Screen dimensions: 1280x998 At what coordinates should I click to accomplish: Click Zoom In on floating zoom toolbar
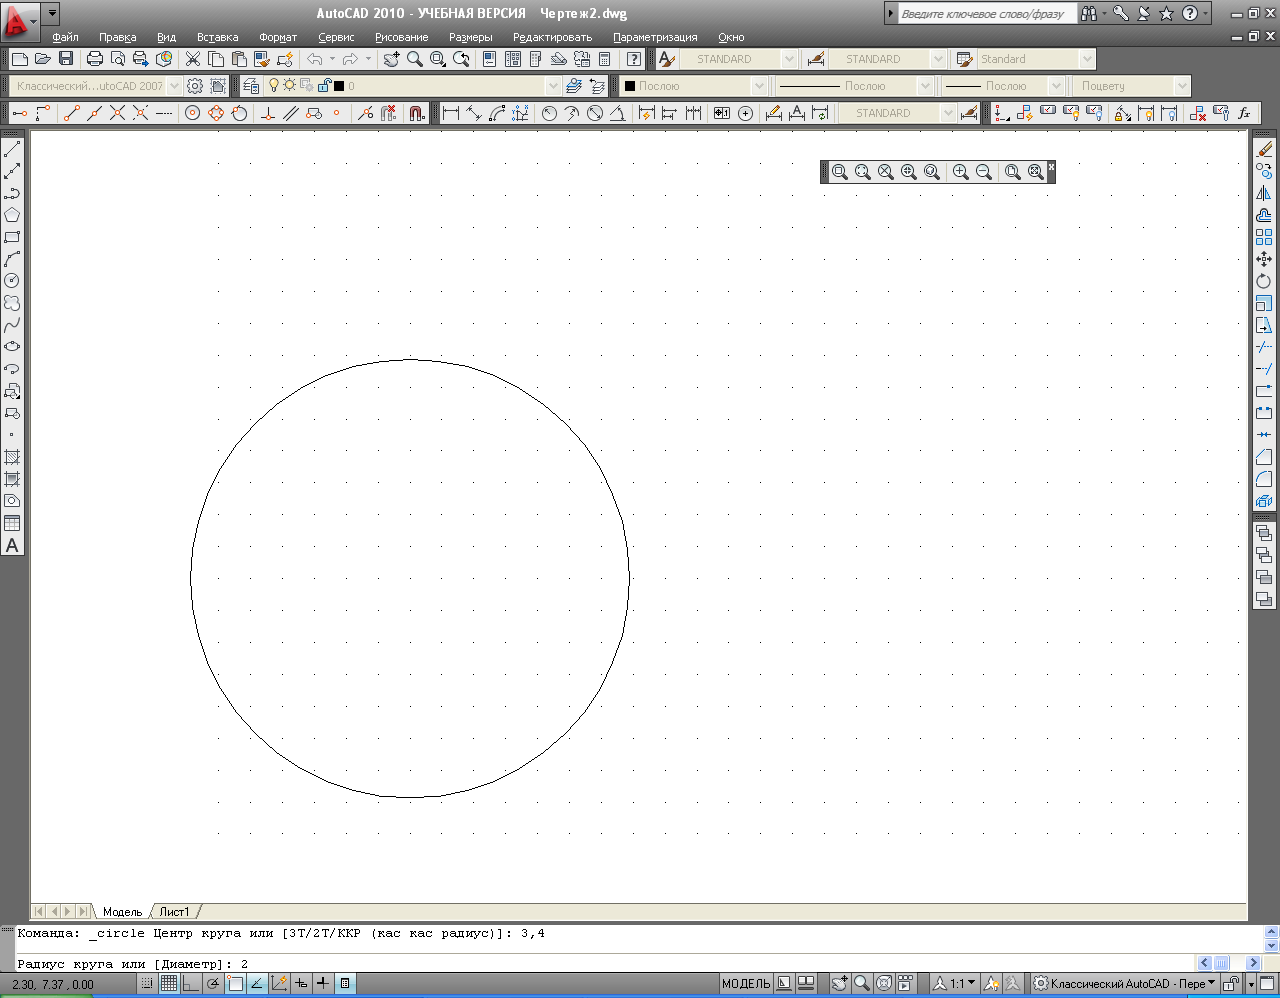point(961,172)
